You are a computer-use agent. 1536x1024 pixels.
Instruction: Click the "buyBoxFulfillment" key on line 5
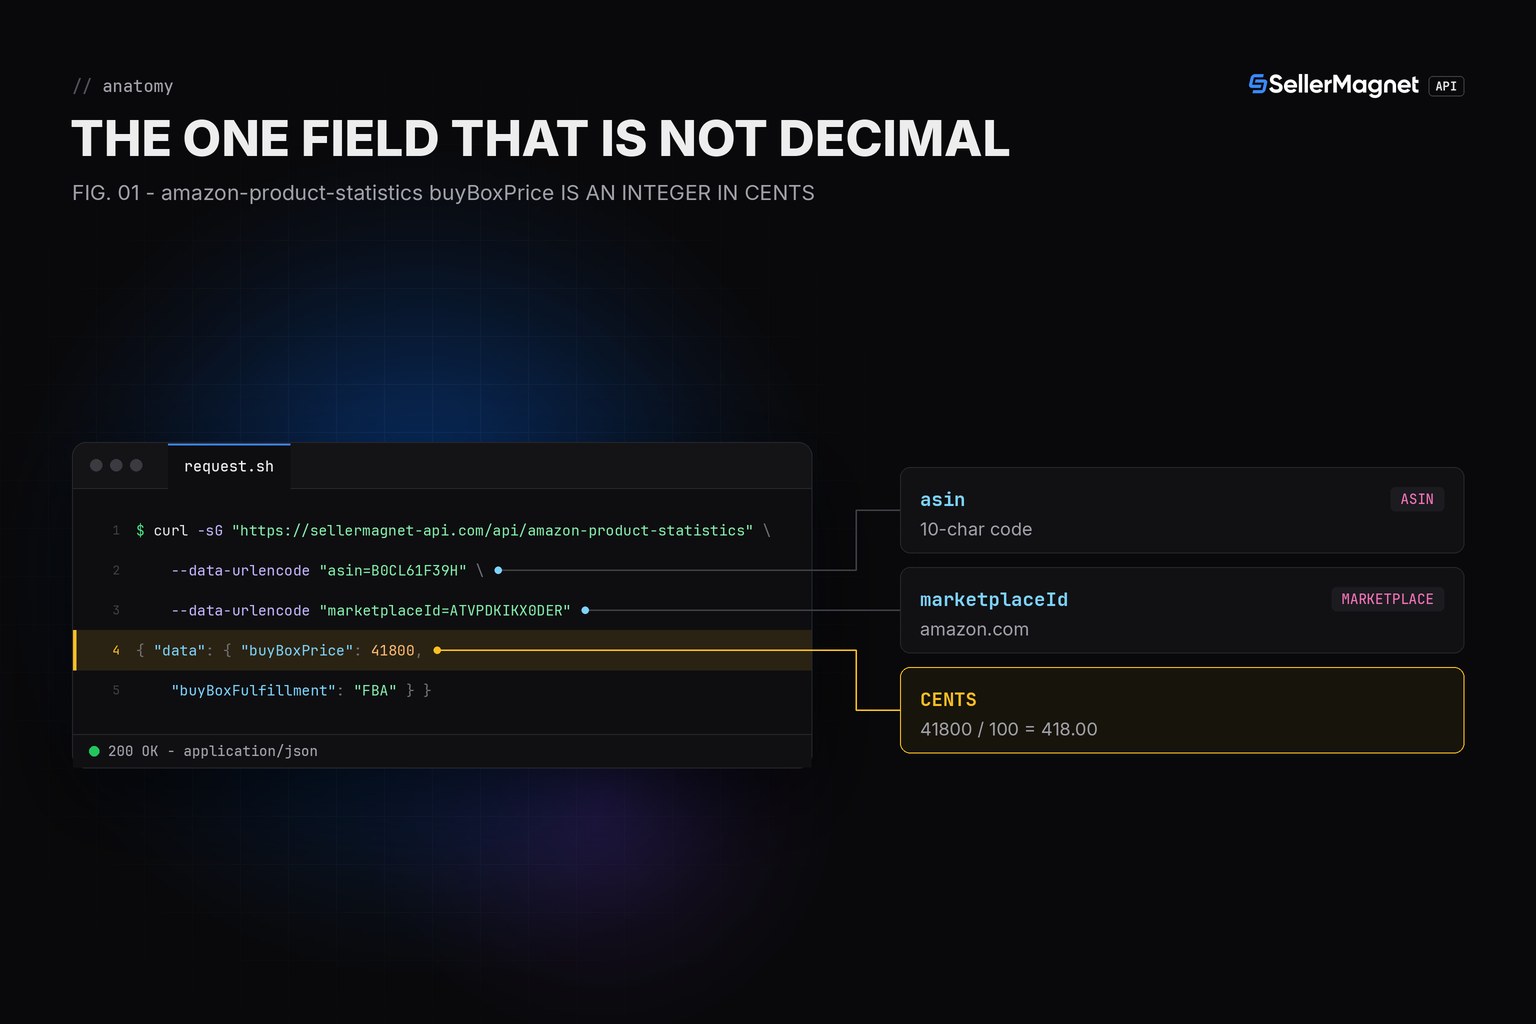253,690
